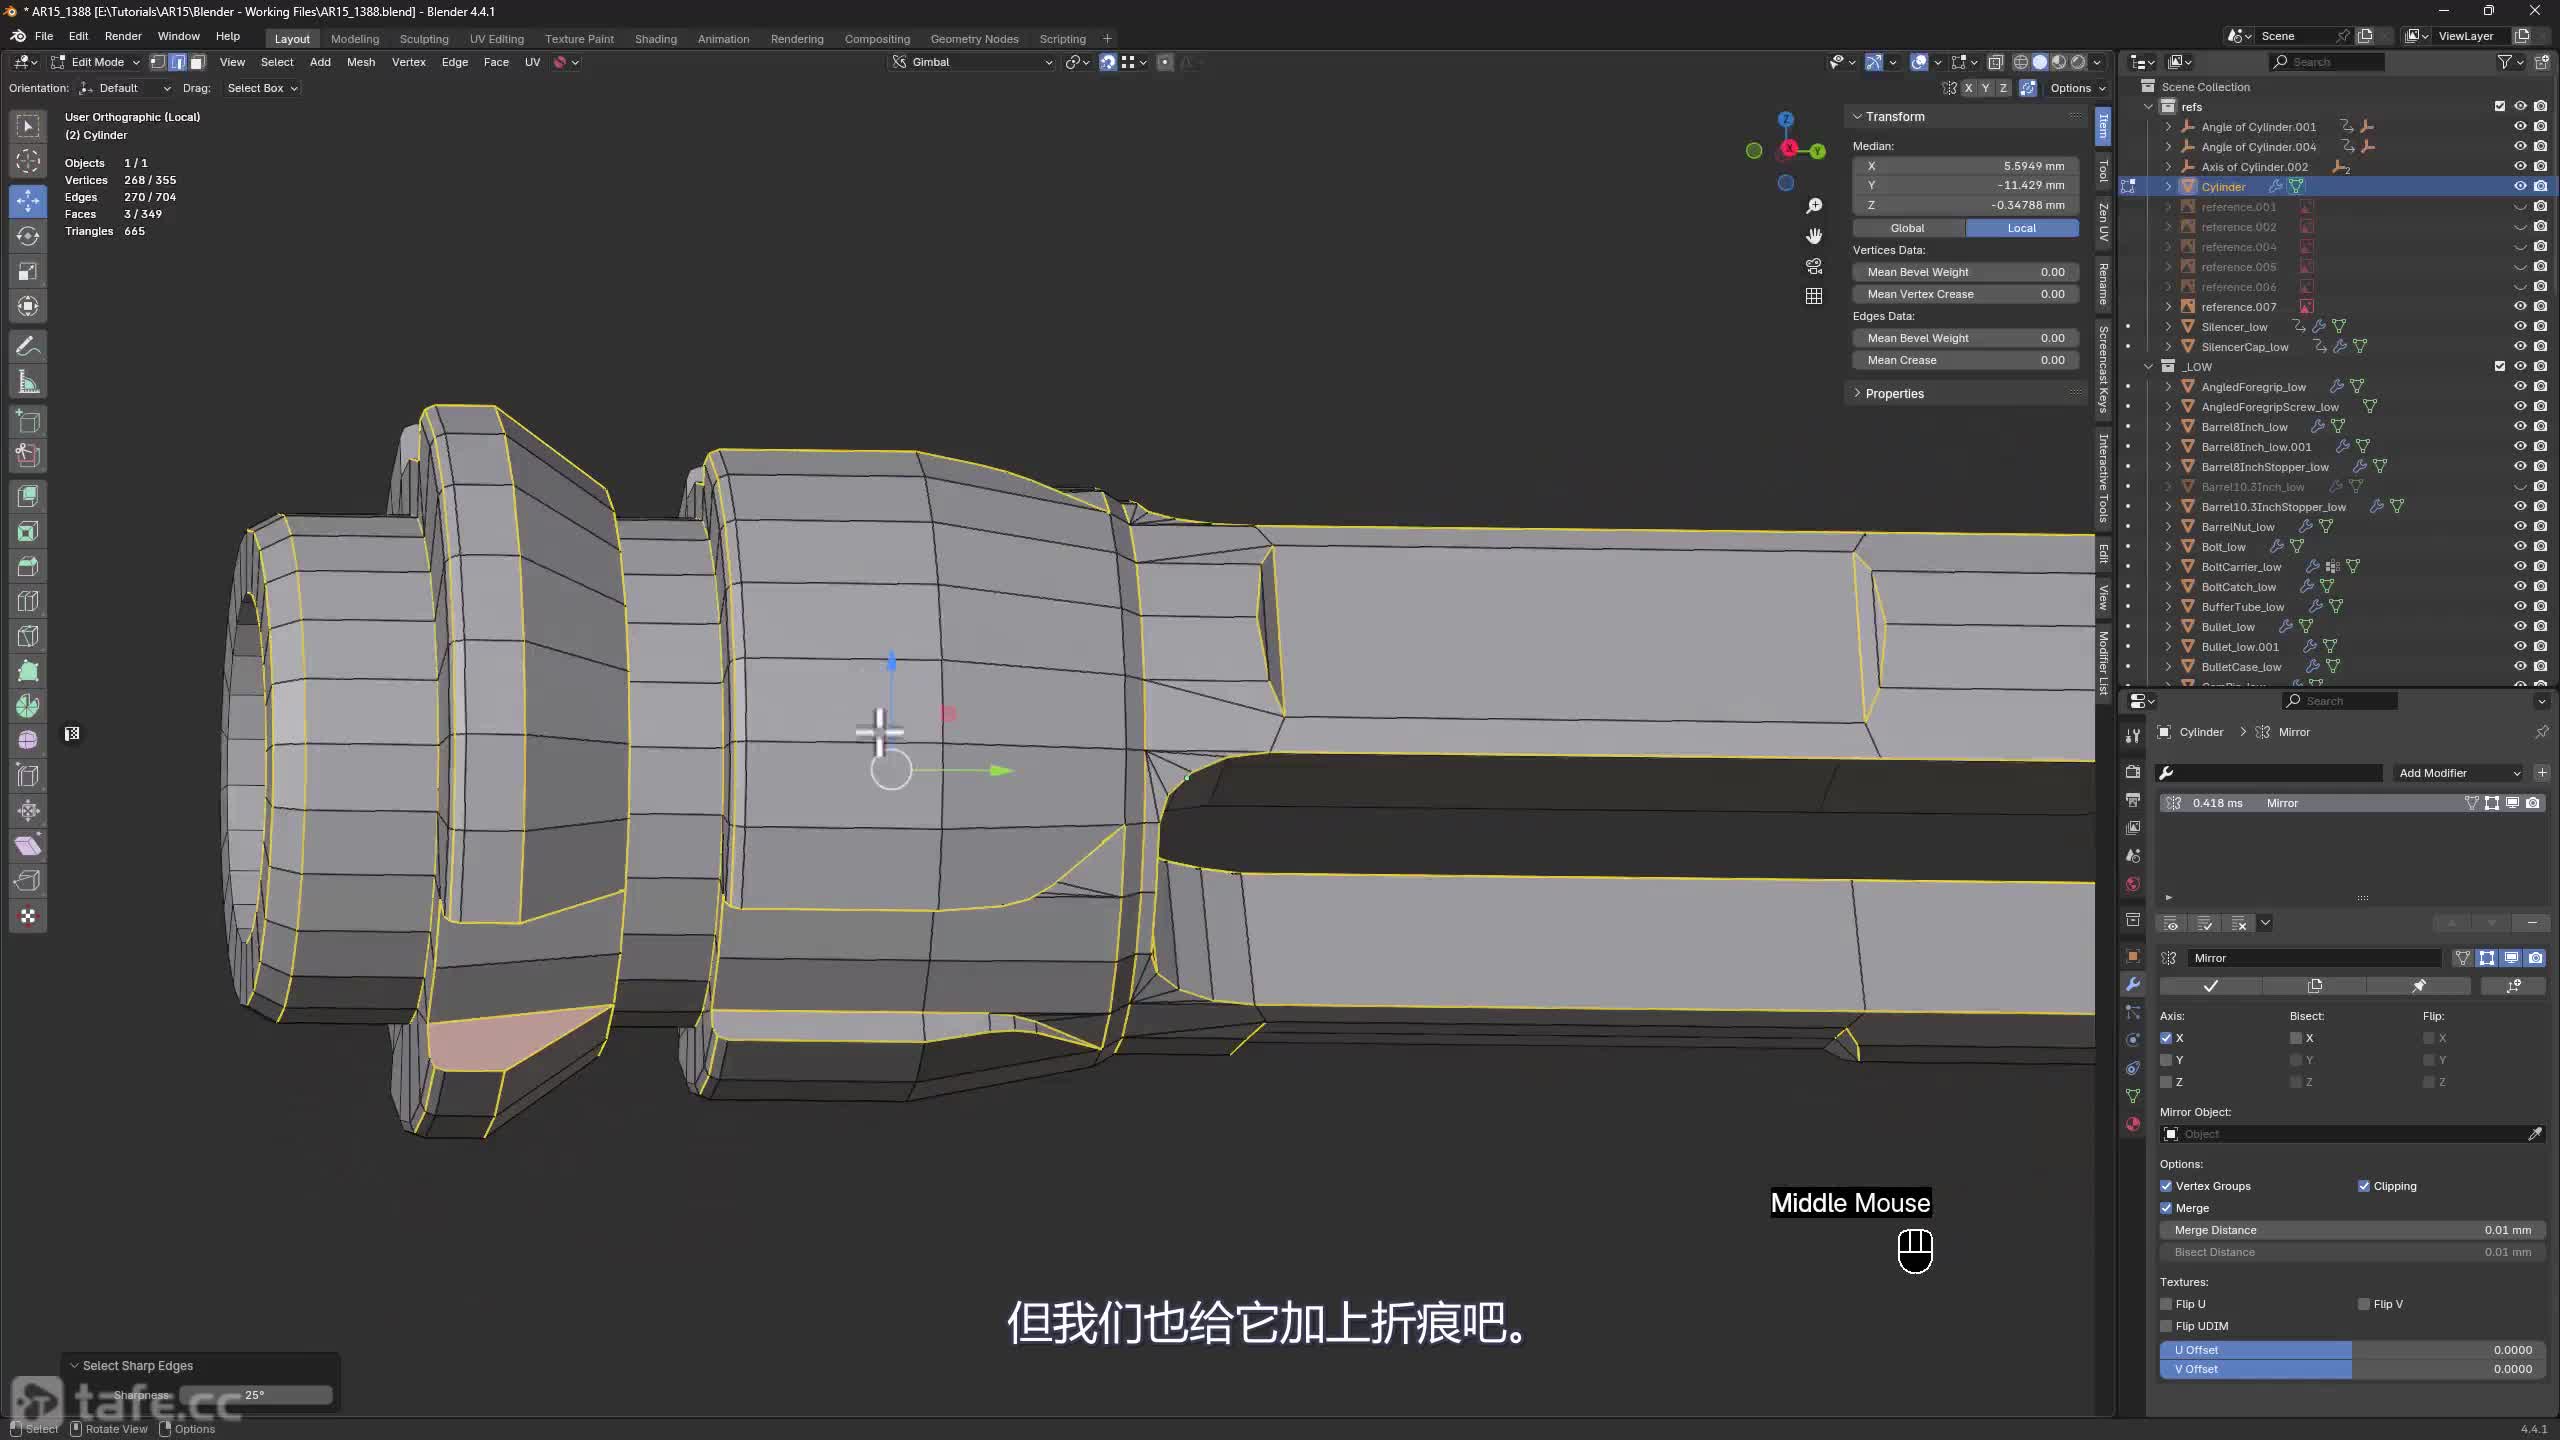Open the Mesh menu
The width and height of the screenshot is (2560, 1440).
(361, 62)
